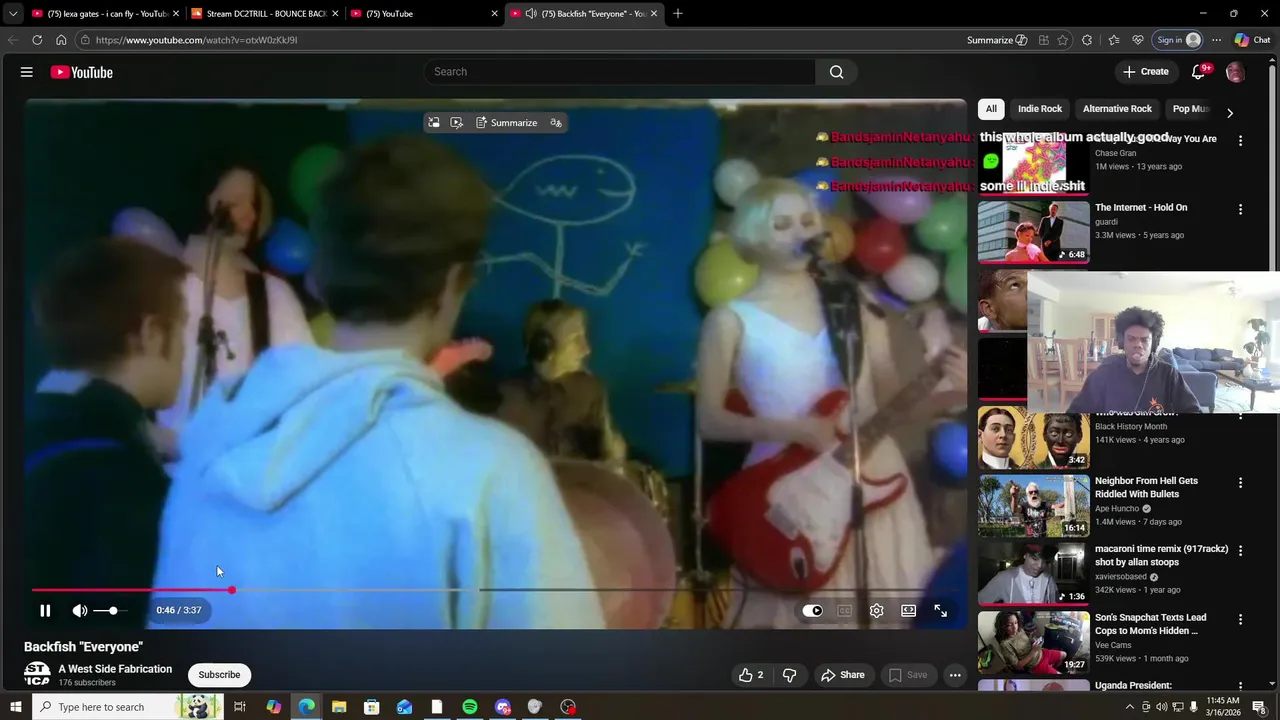
Task: Show hidden system tray icons chevron
Action: (x=1130, y=707)
